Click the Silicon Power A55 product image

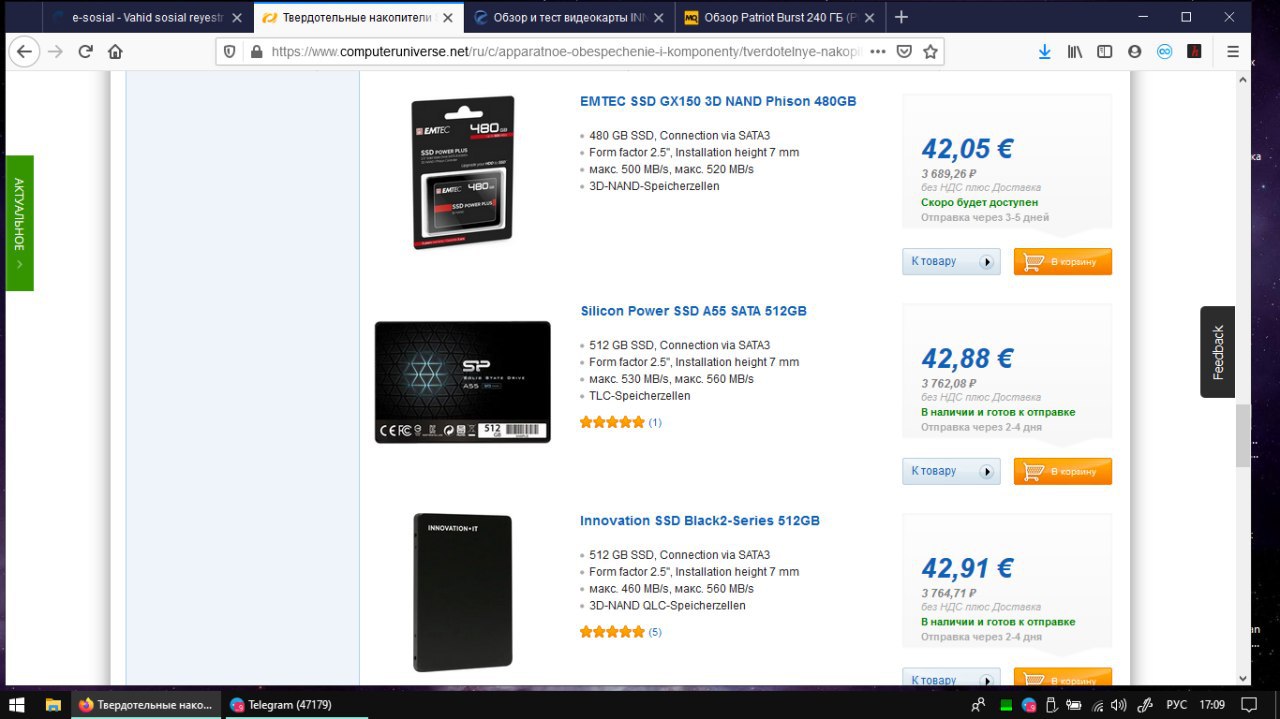tap(463, 382)
